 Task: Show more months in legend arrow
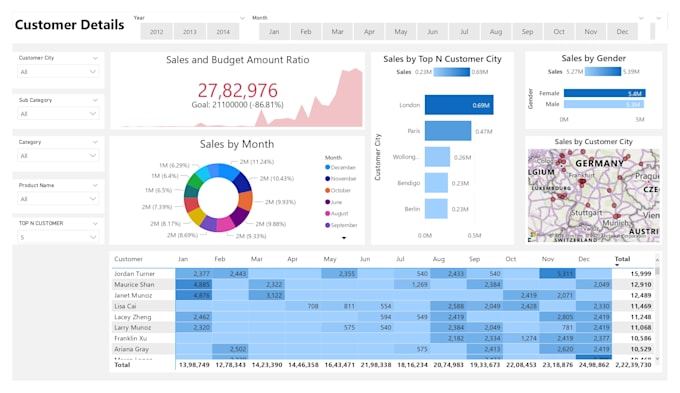click(x=344, y=238)
